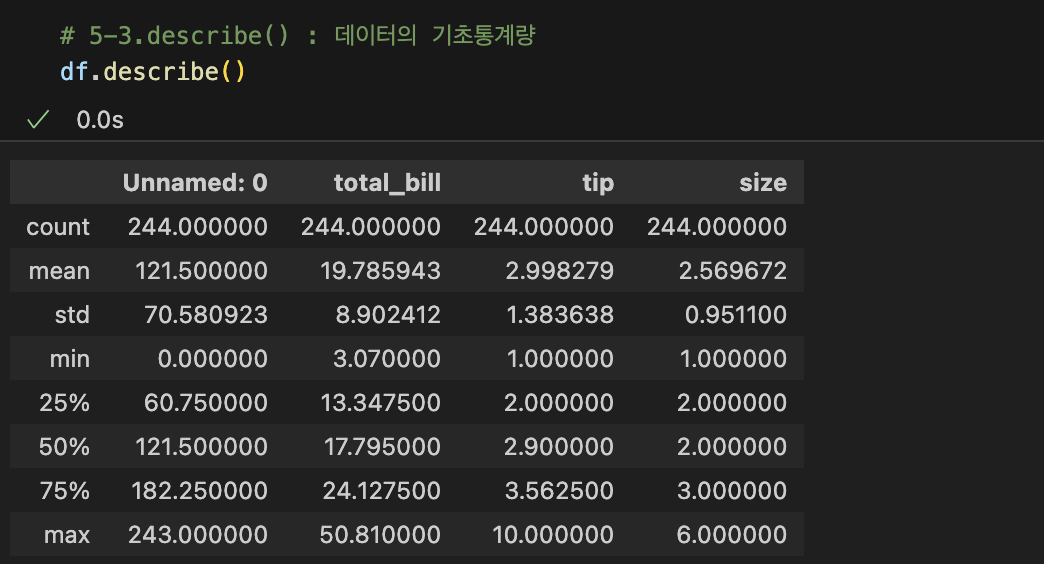The width and height of the screenshot is (1044, 564).
Task: Click the 50% row label
Action: (65, 447)
